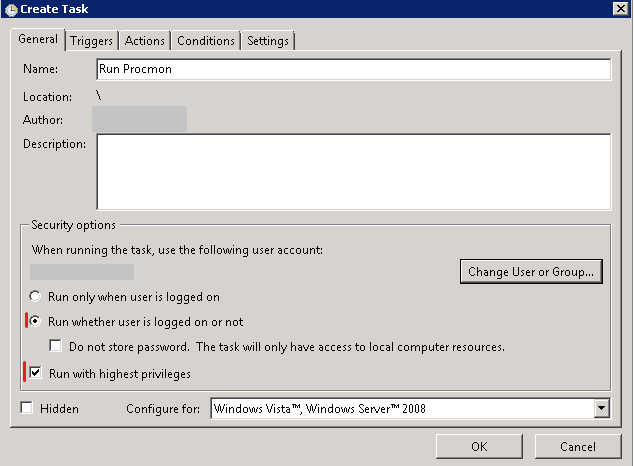
Task: Go to the Settings tab
Action: point(268,41)
